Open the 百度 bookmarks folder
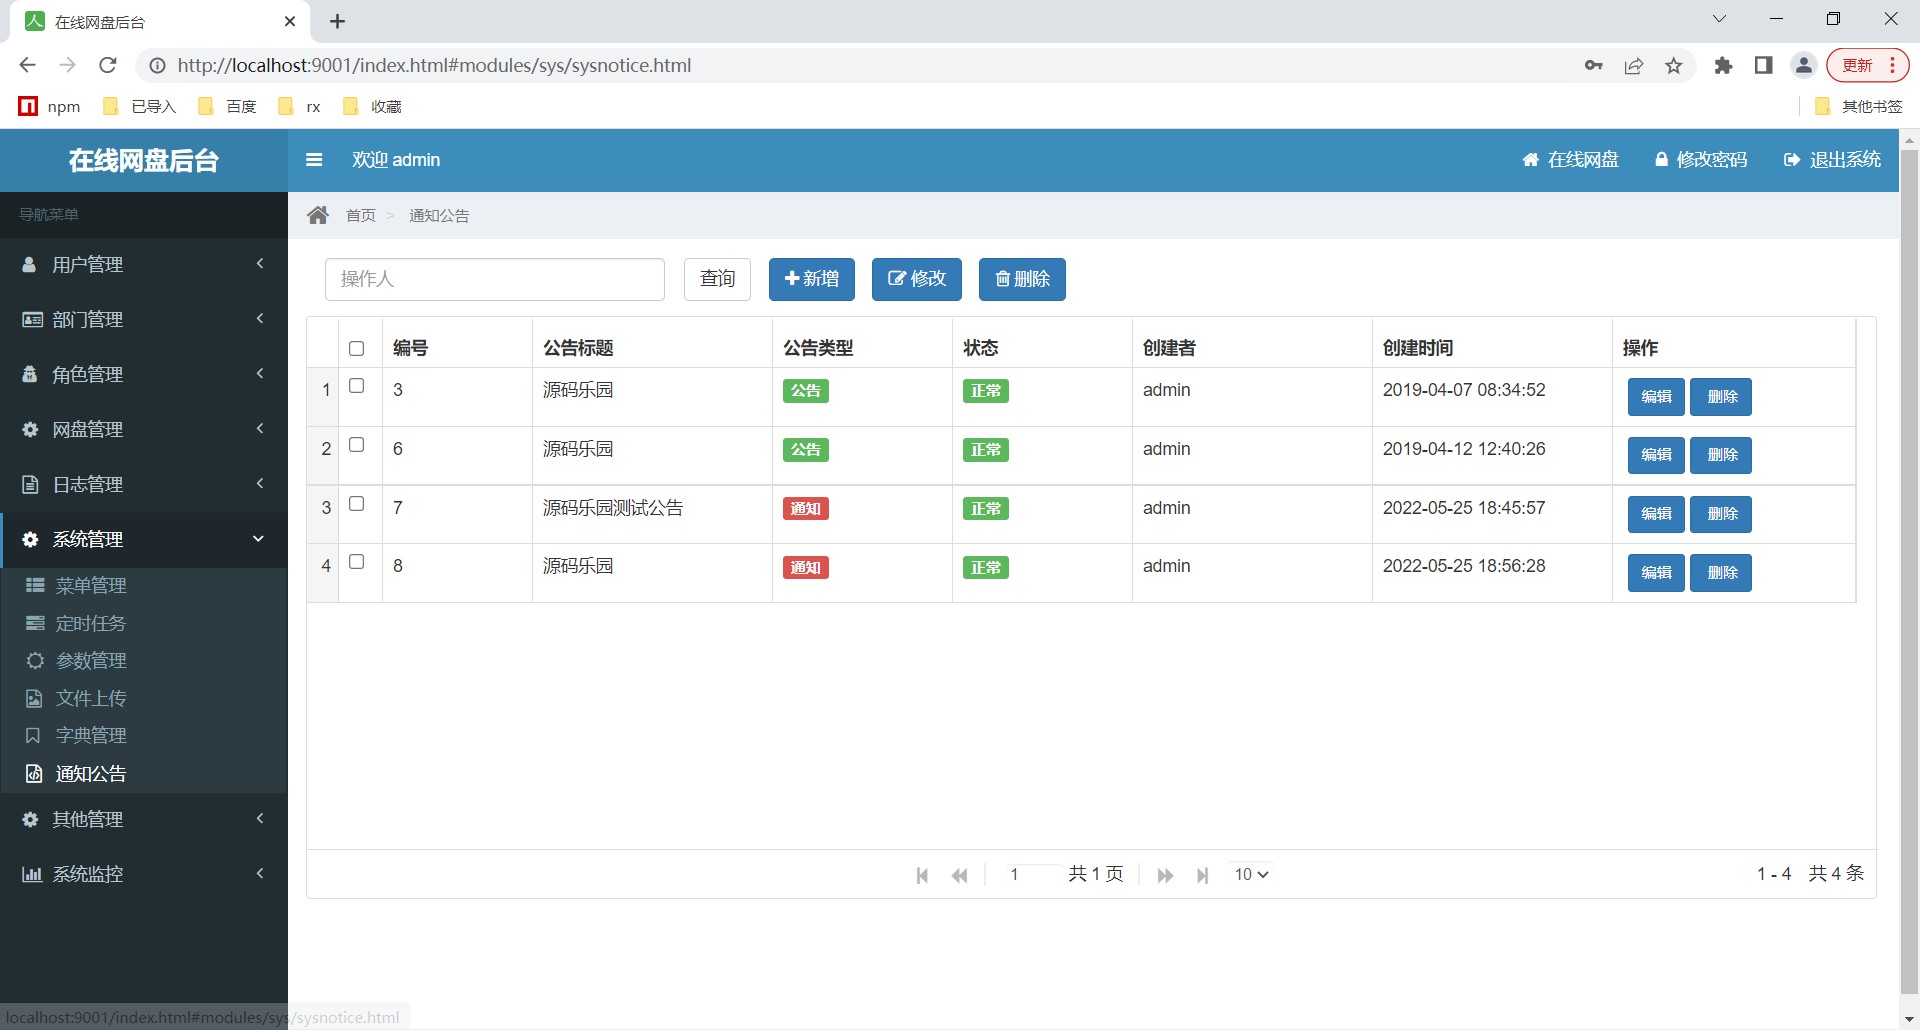This screenshot has height=1030, width=1920. pos(228,106)
